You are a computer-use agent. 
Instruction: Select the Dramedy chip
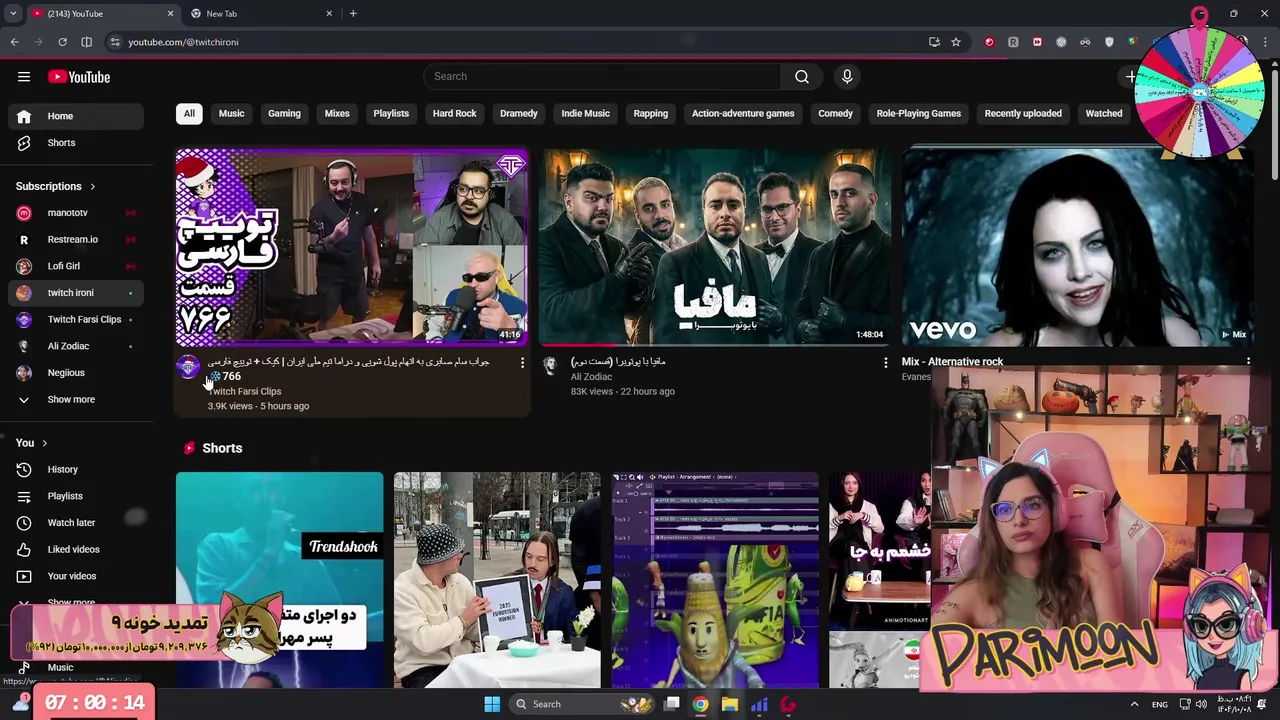518,114
